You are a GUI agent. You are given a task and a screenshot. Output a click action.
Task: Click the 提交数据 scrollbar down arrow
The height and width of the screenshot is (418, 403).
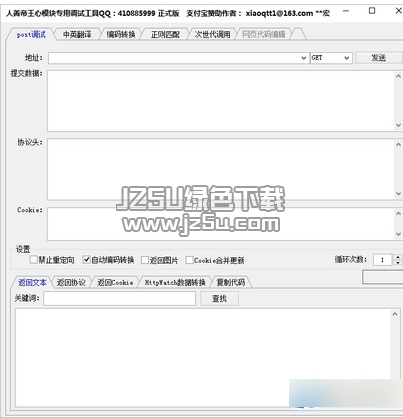(x=398, y=125)
